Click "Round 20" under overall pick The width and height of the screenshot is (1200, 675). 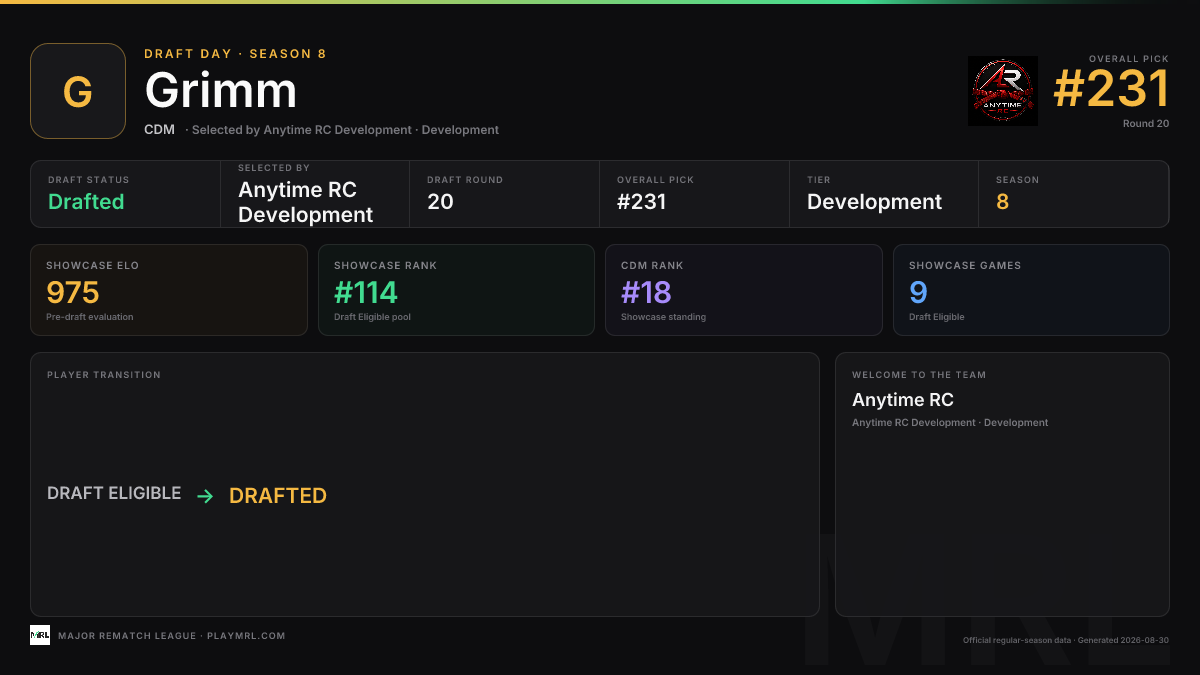point(1146,124)
